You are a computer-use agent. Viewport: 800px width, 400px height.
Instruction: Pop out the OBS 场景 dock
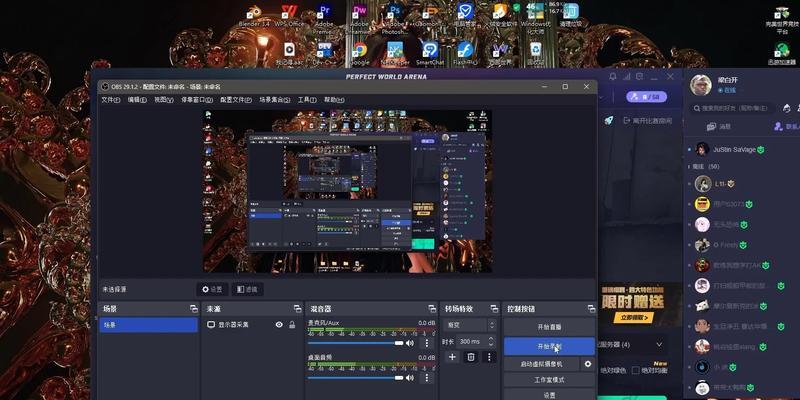[x=193, y=309]
